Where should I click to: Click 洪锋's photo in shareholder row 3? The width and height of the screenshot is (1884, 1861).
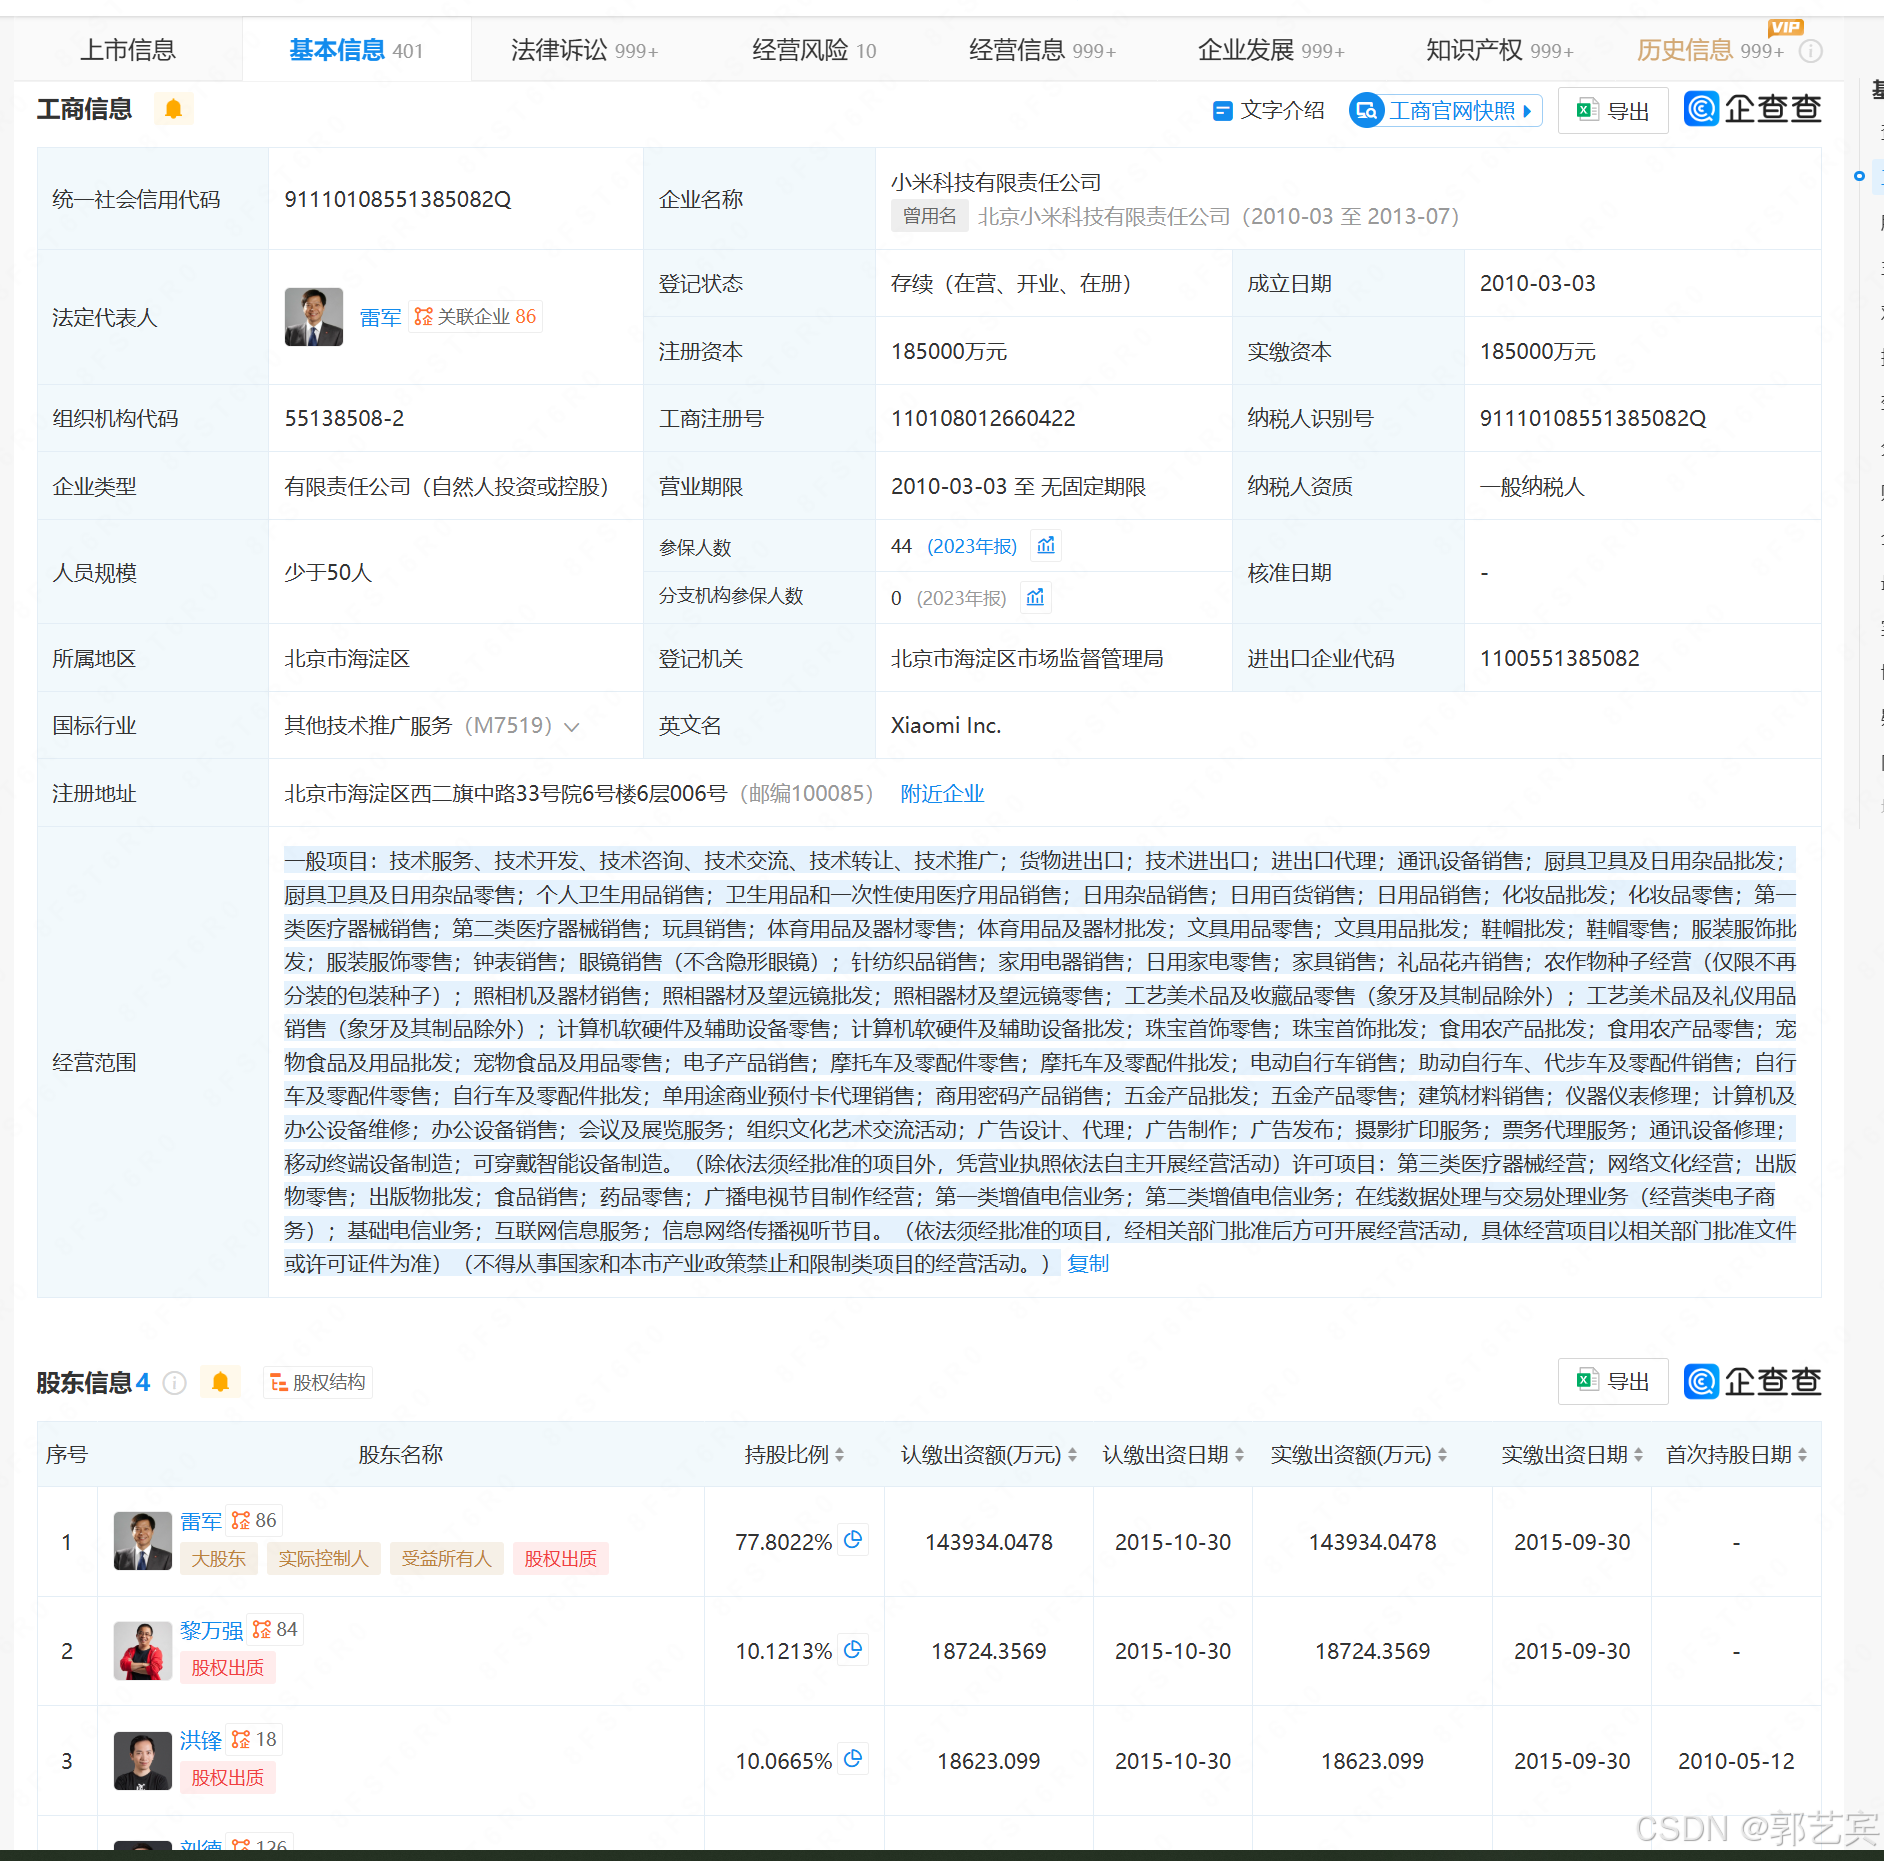pos(143,1761)
